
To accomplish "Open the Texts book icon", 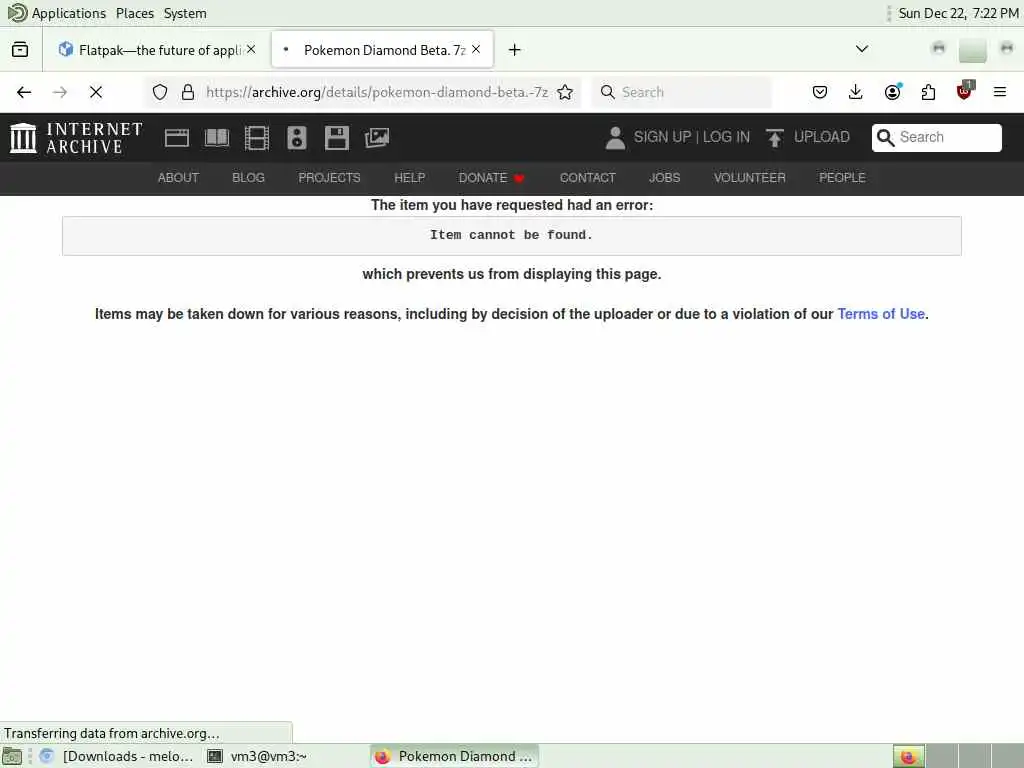I will [x=217, y=138].
